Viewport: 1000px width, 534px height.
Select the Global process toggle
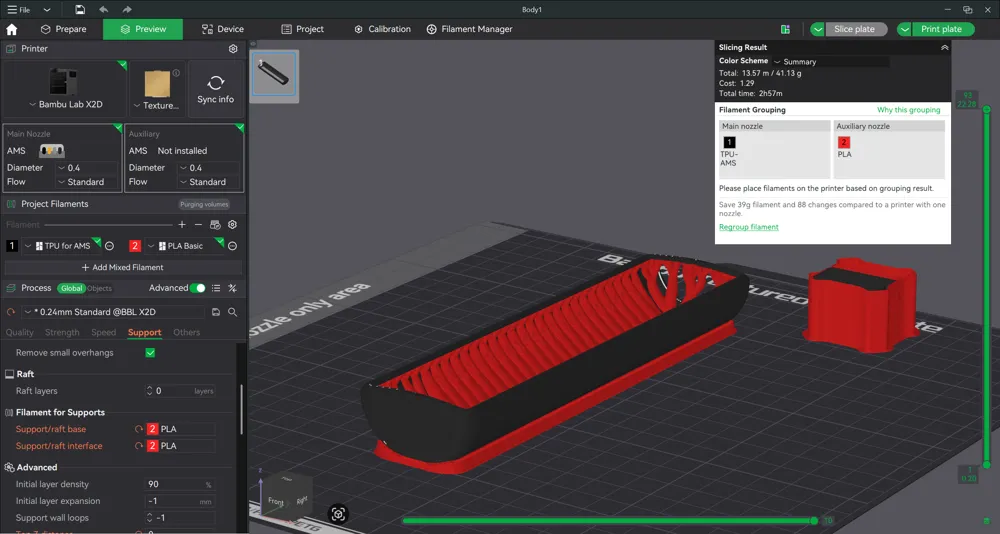coord(71,288)
